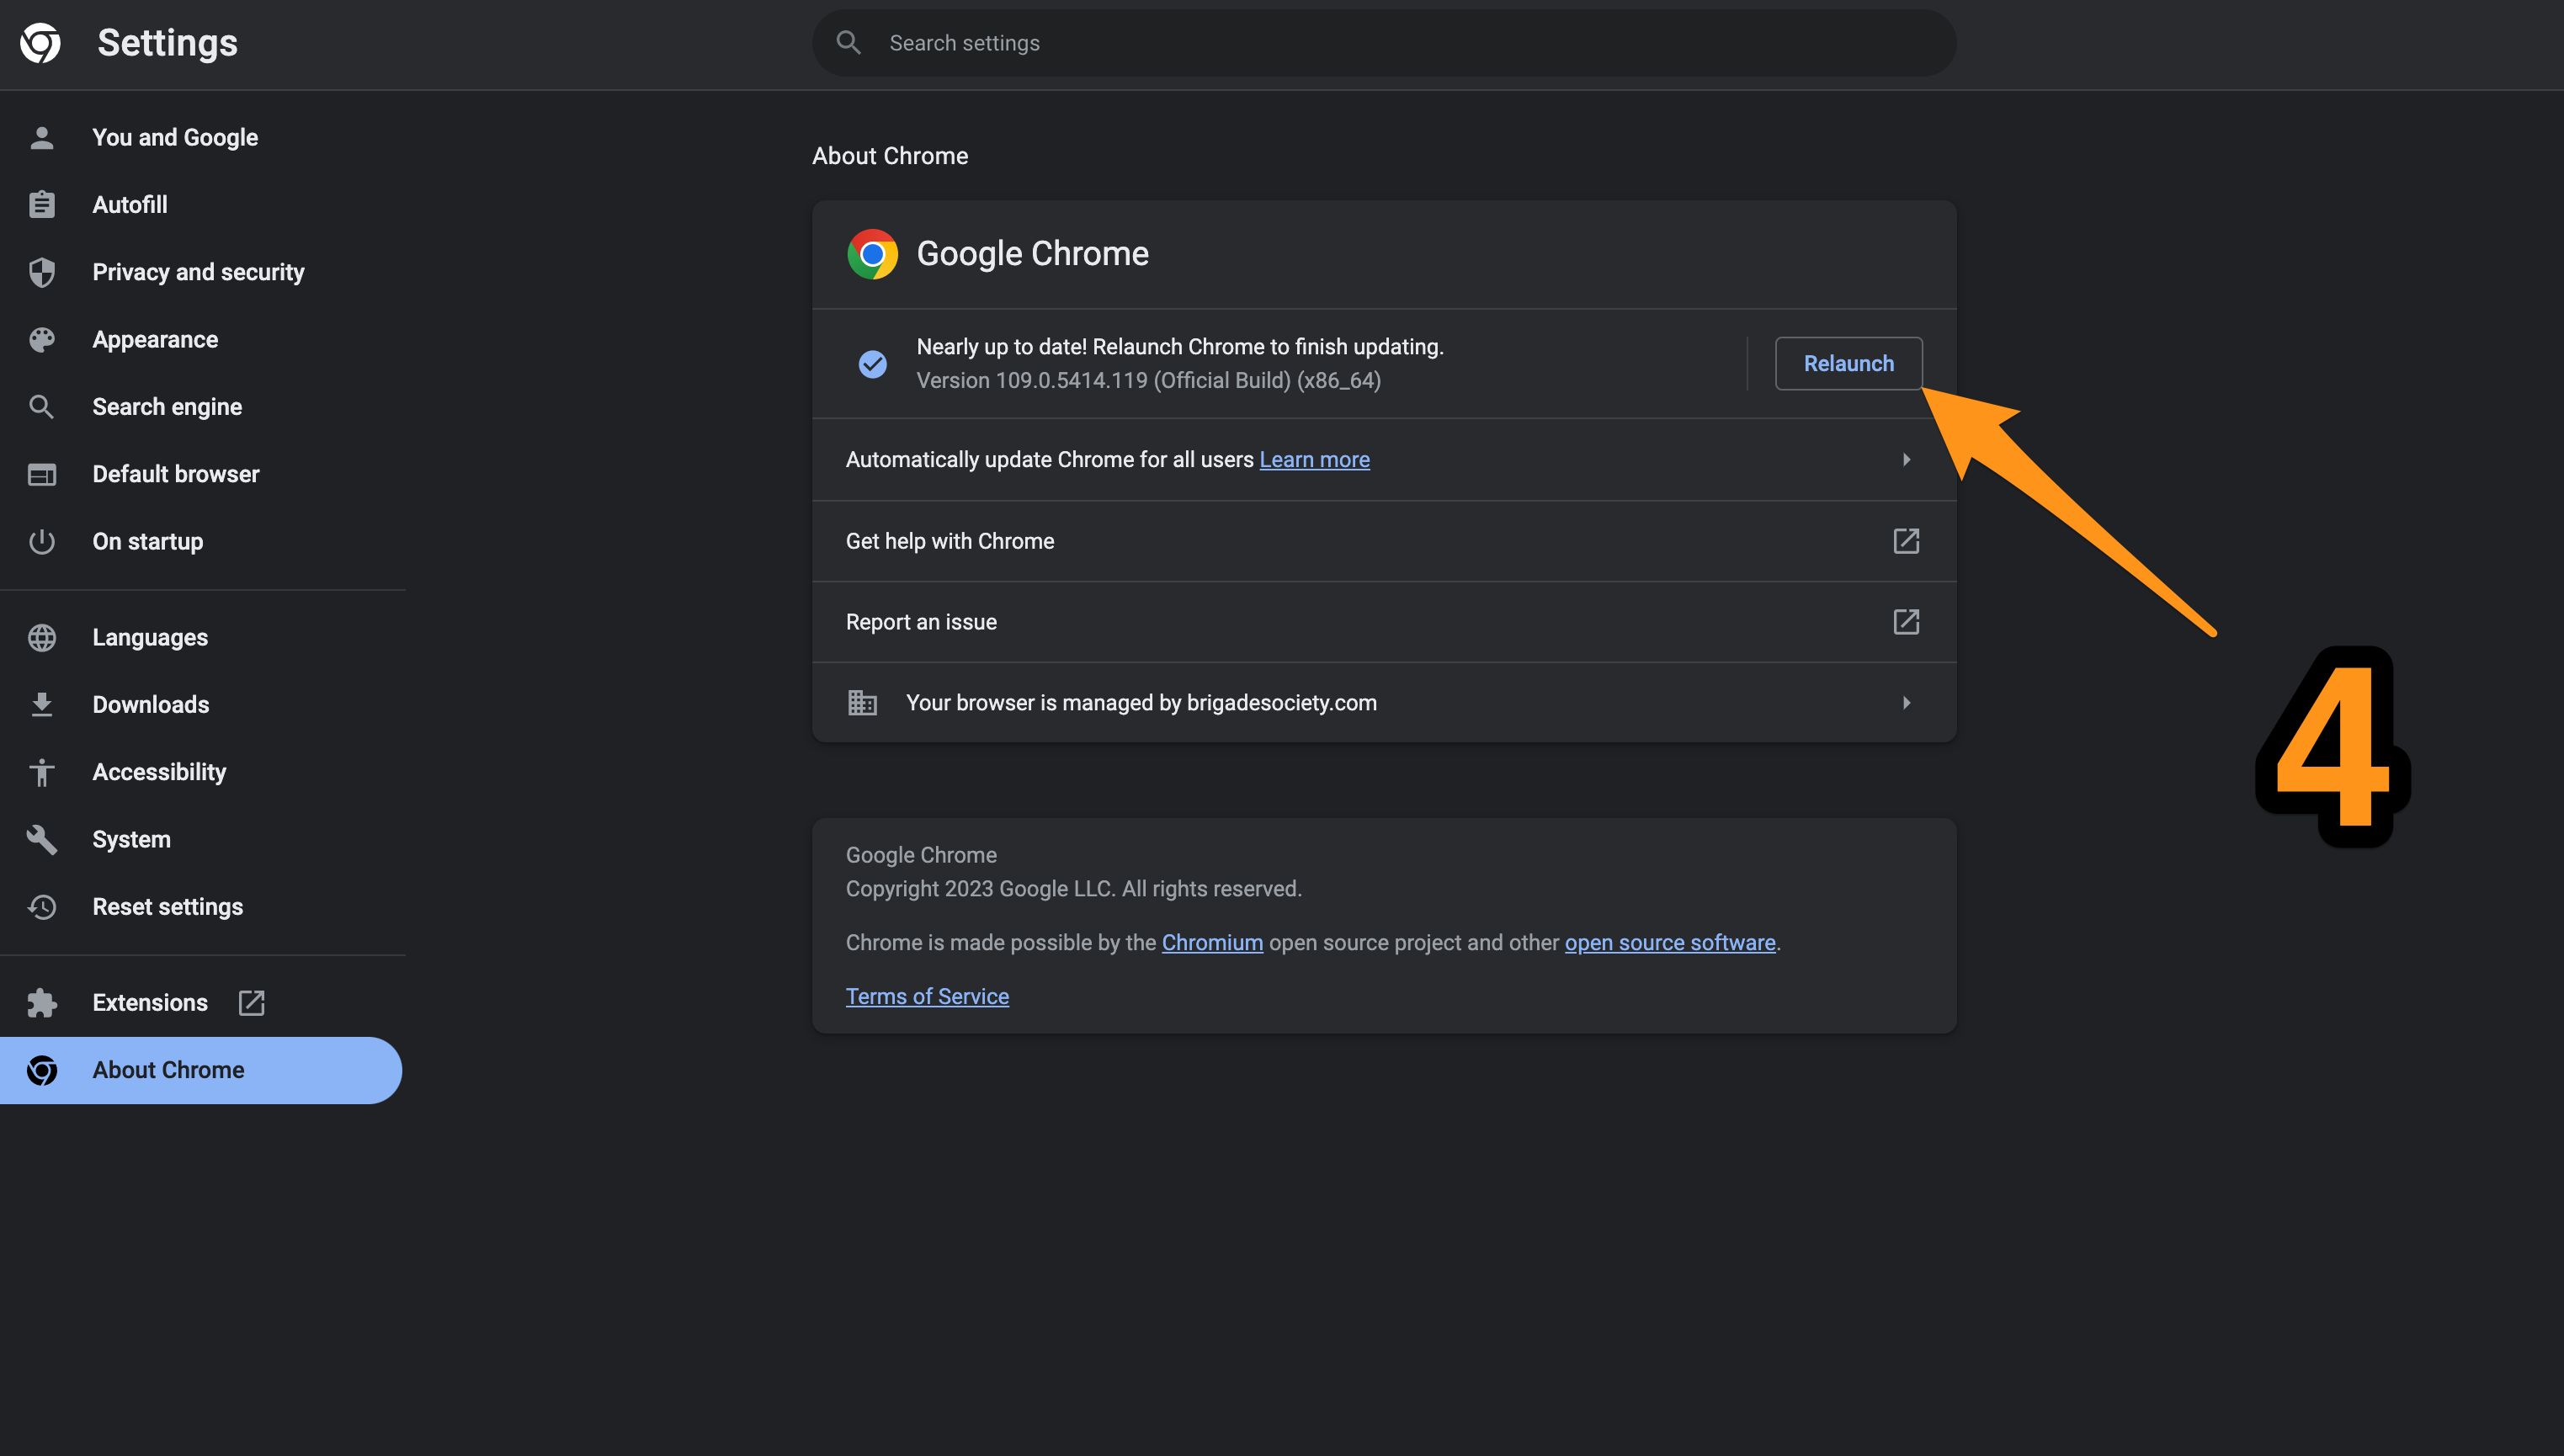This screenshot has width=2564, height=1456.
Task: Click the Languages globe icon
Action: tap(41, 638)
